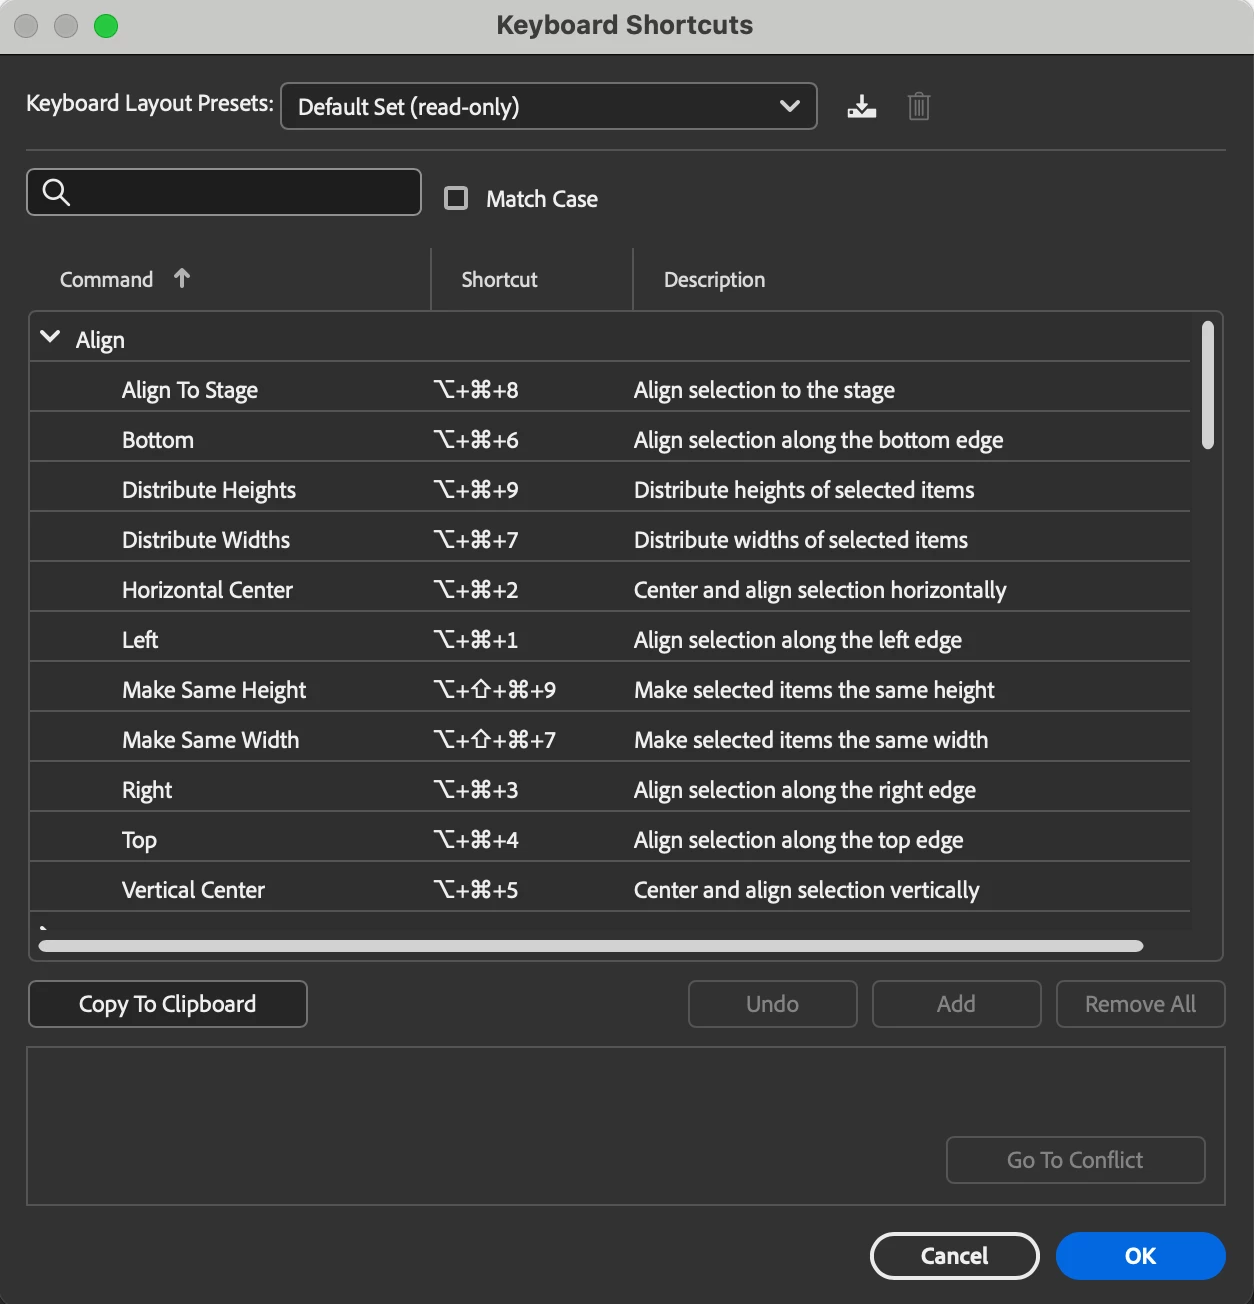Click the Copy To Clipboard button
1254x1304 pixels.
(x=168, y=1004)
